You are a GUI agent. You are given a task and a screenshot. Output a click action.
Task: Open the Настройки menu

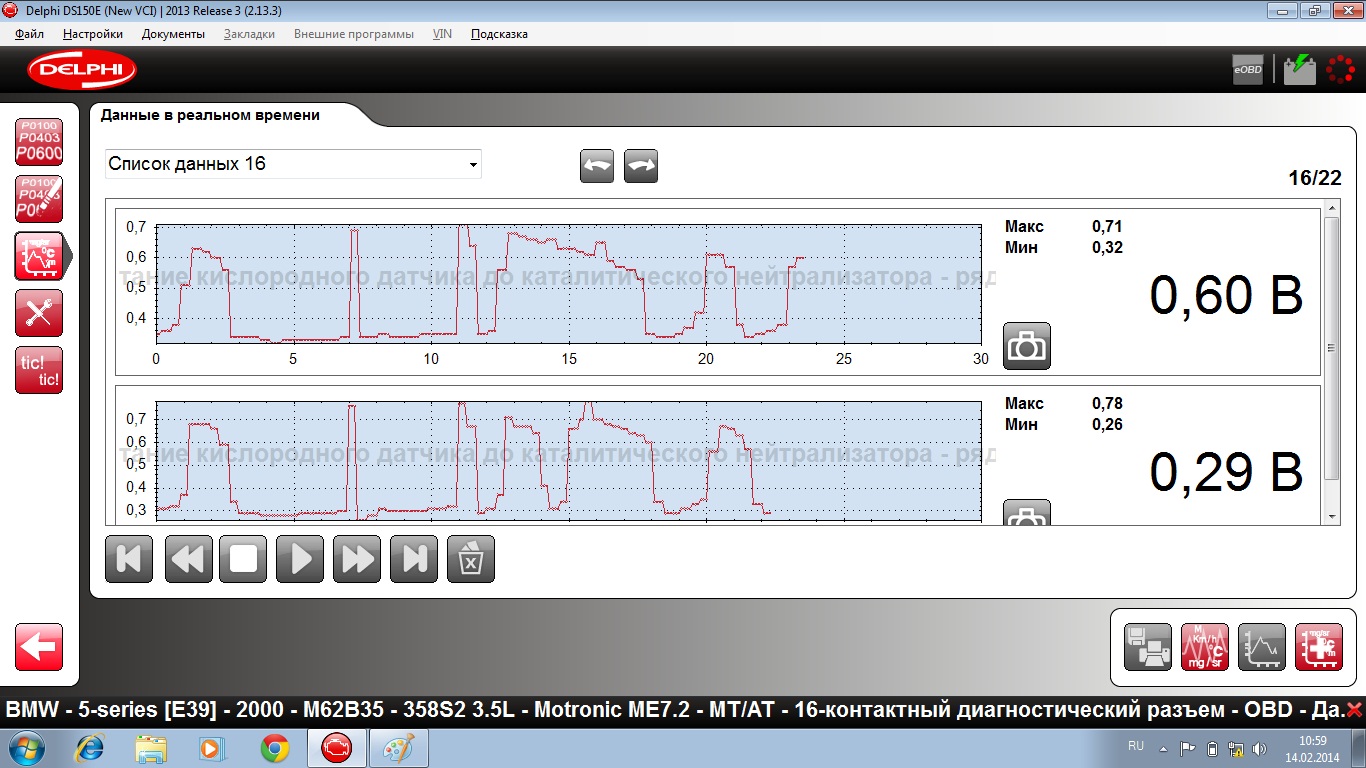(93, 34)
